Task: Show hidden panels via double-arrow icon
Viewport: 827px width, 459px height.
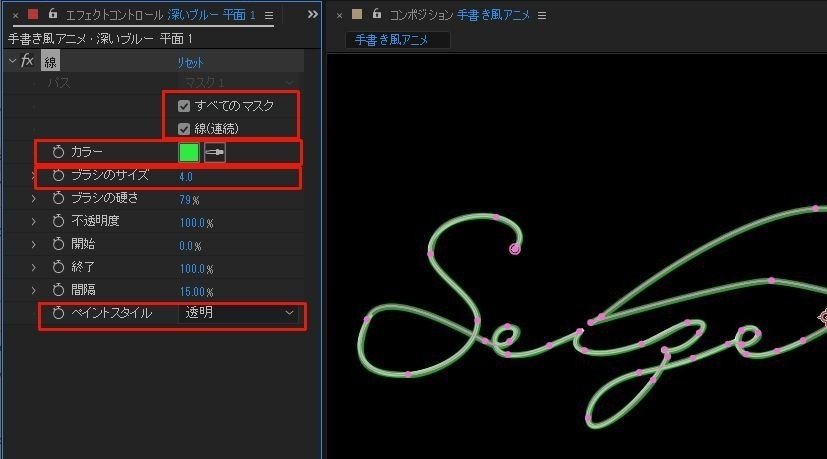Action: 312,15
